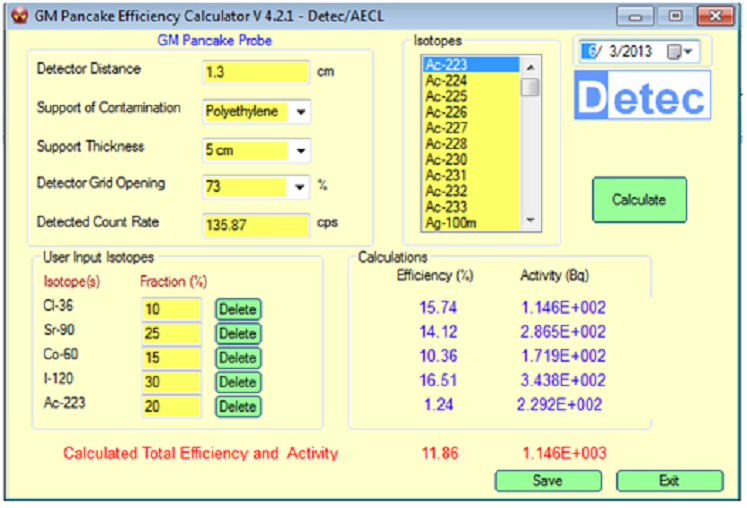
Task: Select Ac-231 in Isotopes list
Action: click(x=471, y=175)
